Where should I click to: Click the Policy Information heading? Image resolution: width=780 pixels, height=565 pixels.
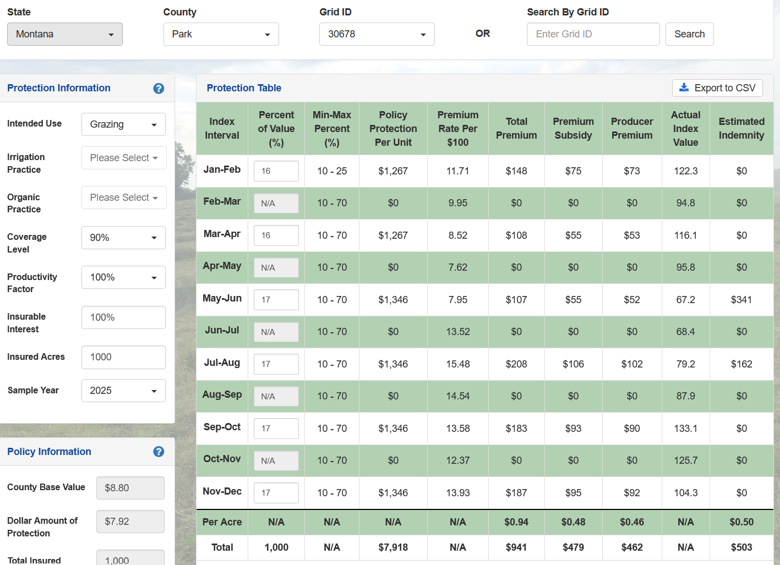49,452
